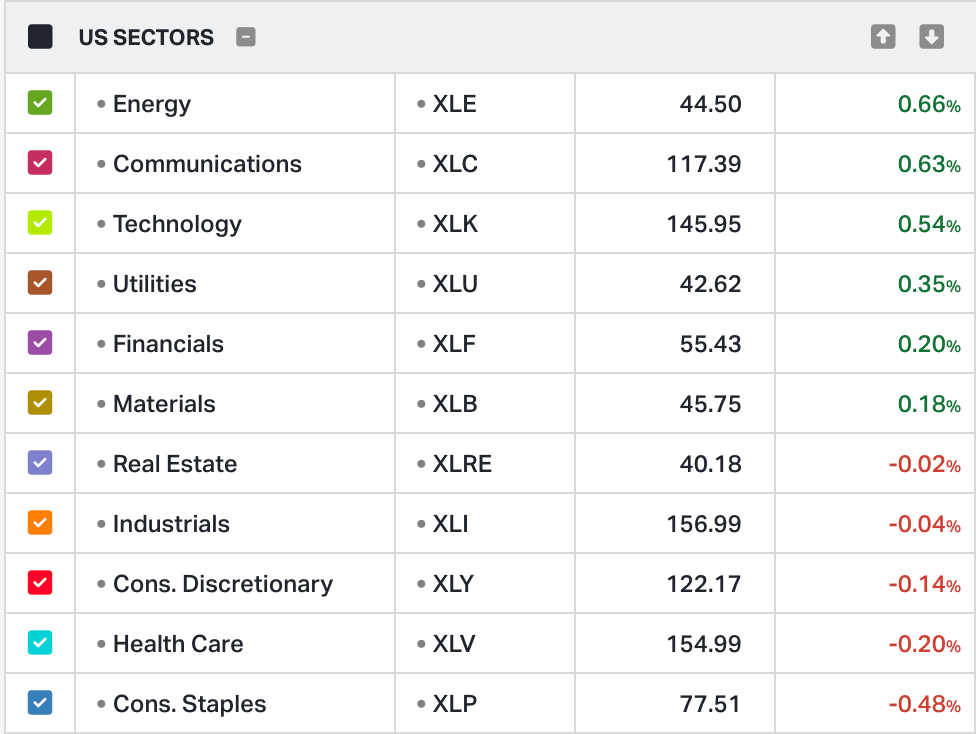Click the sort descending down-arrow icon
976x734 pixels.
coord(931,37)
